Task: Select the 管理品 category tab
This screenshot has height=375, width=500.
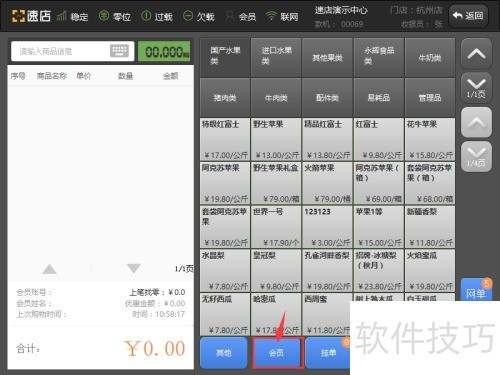Action: point(430,97)
